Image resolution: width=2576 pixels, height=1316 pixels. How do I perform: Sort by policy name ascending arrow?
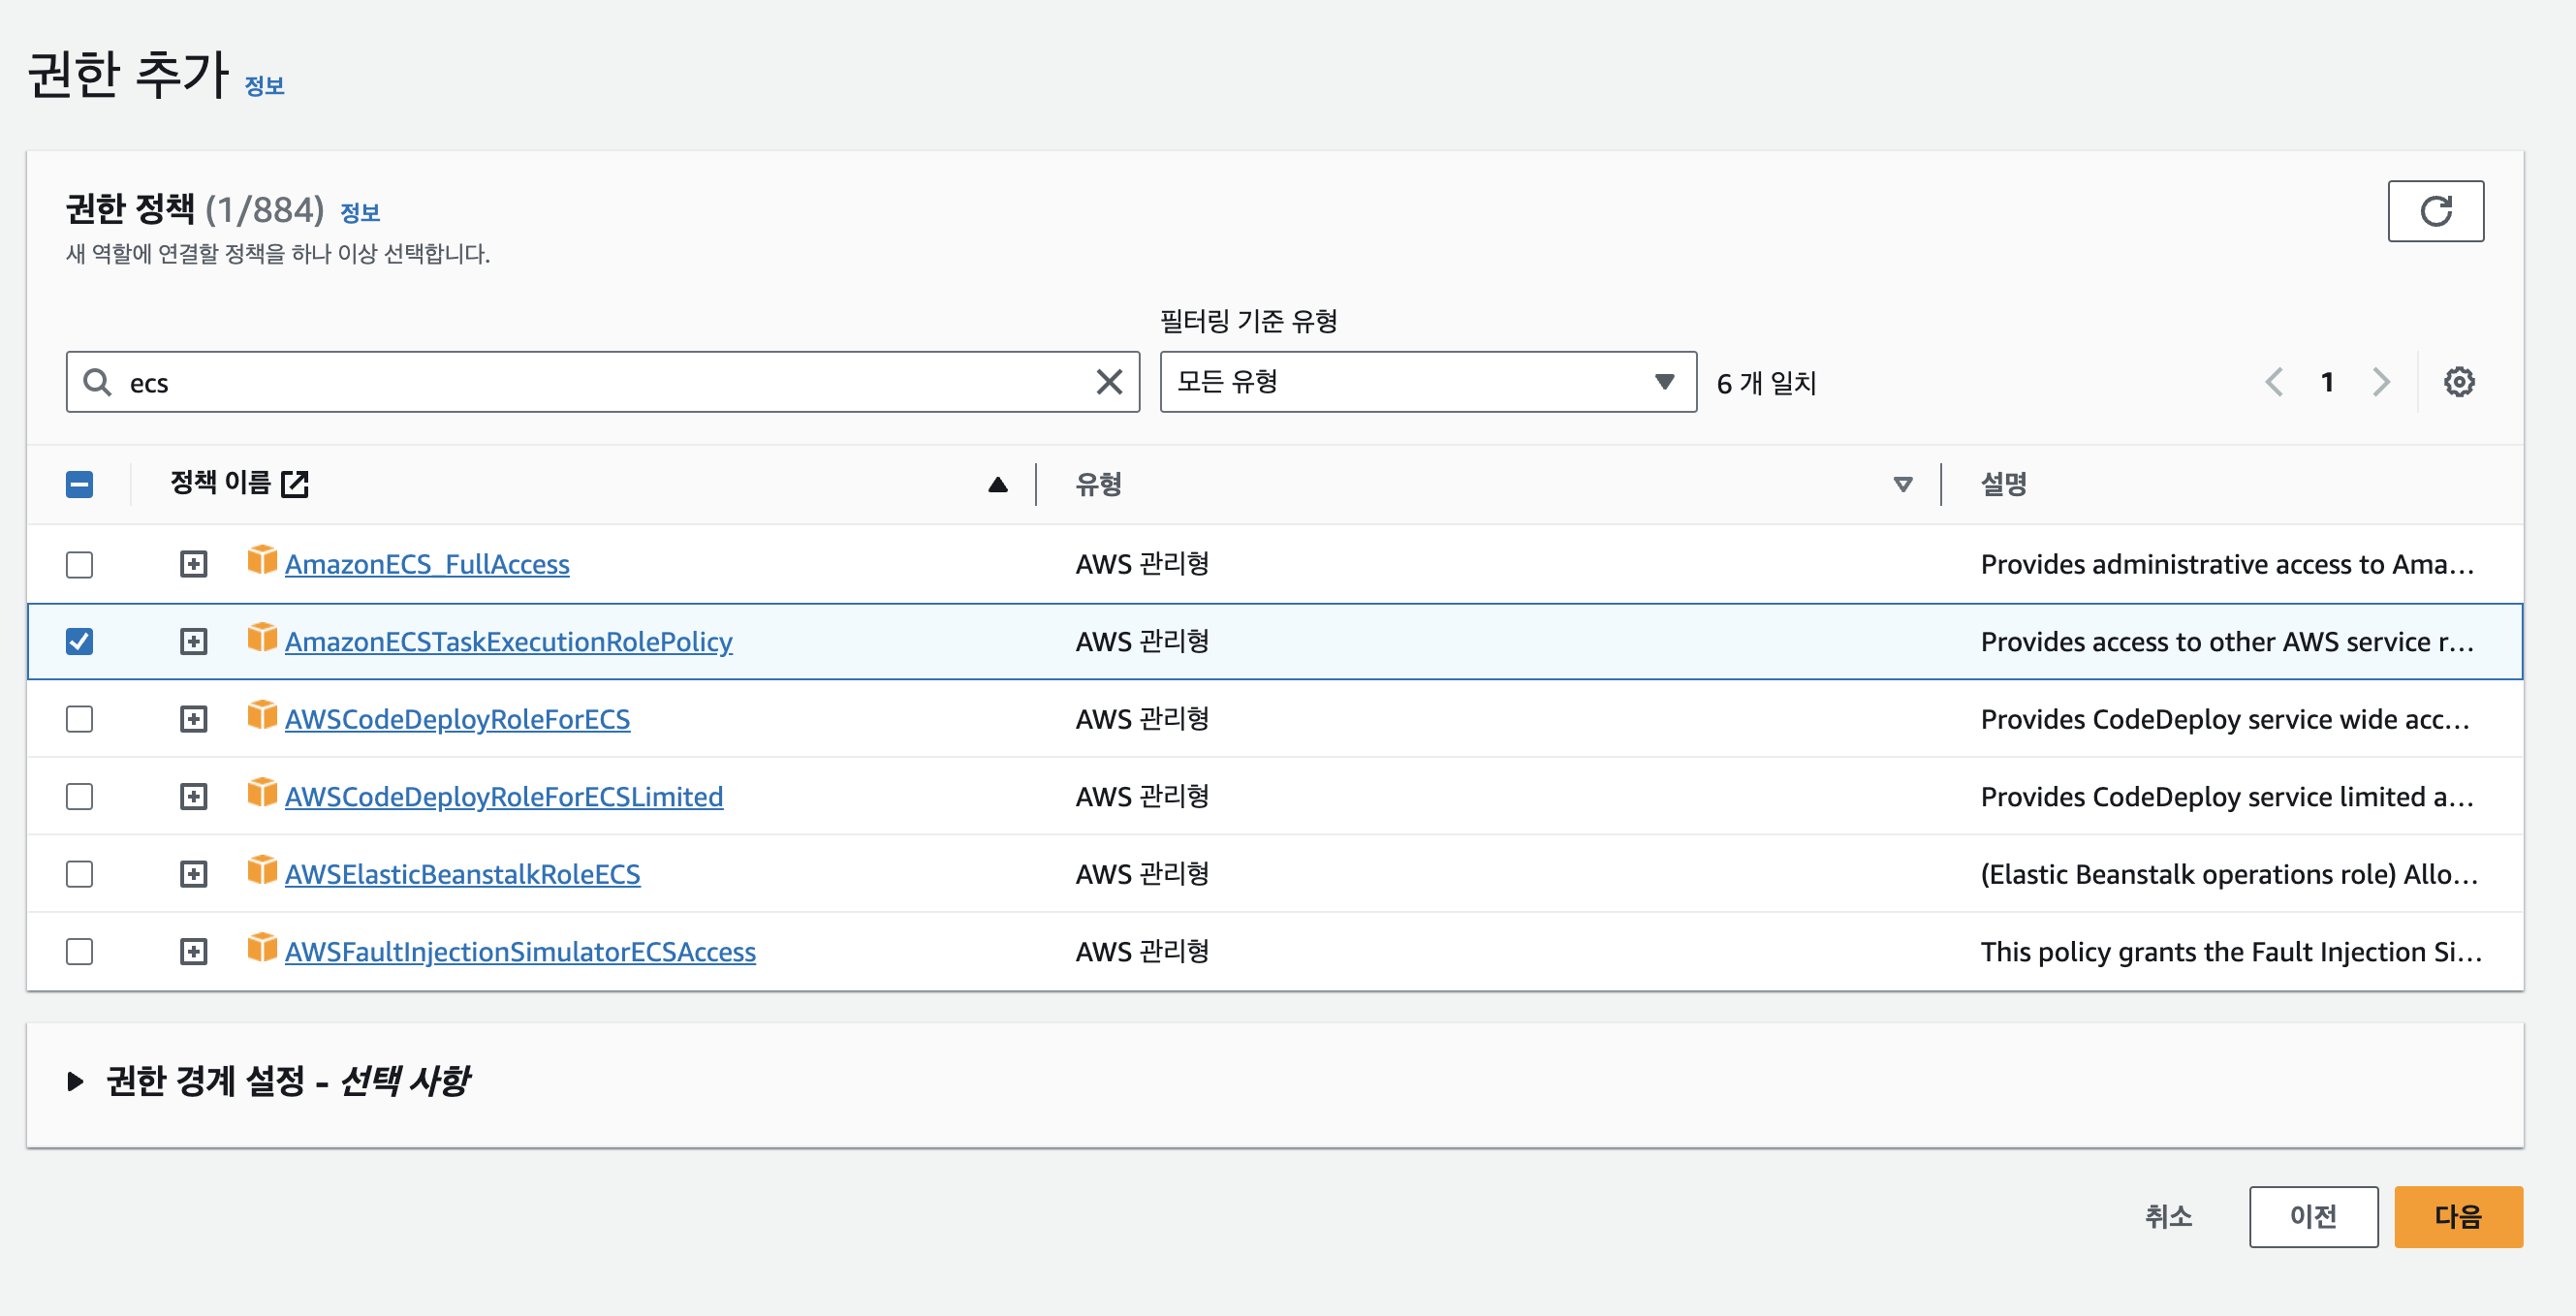pos(997,485)
